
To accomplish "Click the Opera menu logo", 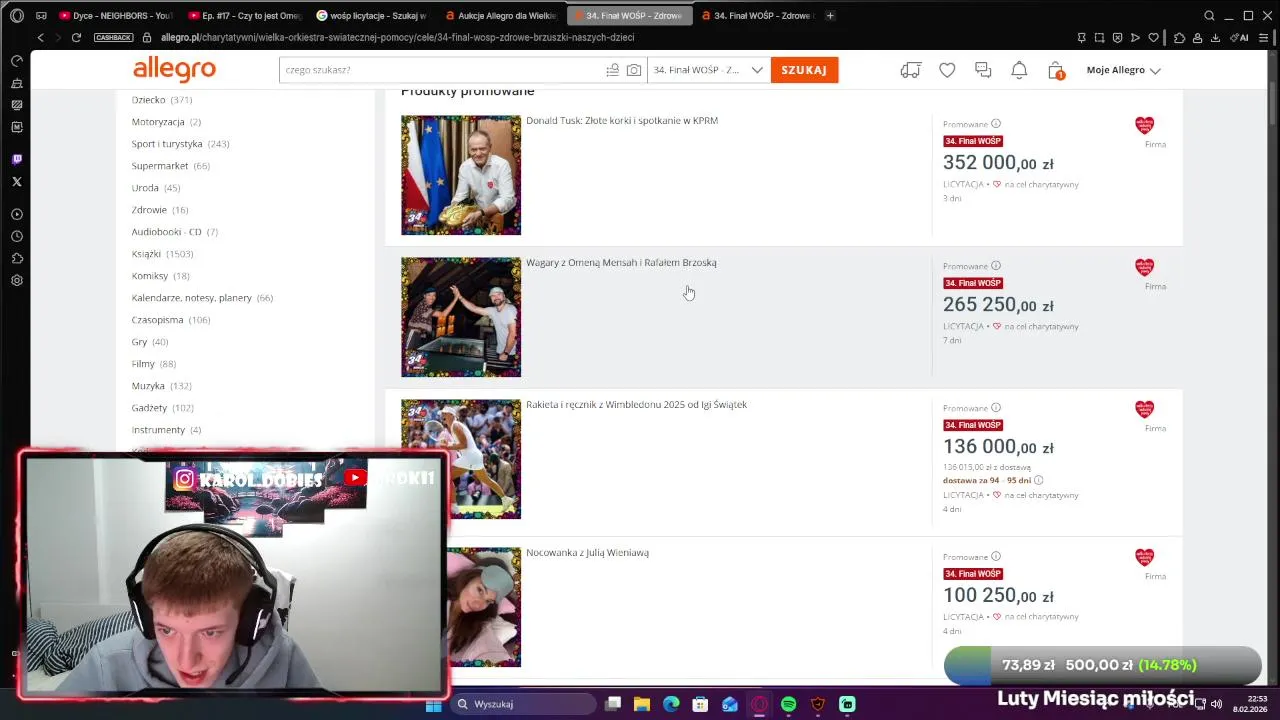I will point(17,16).
